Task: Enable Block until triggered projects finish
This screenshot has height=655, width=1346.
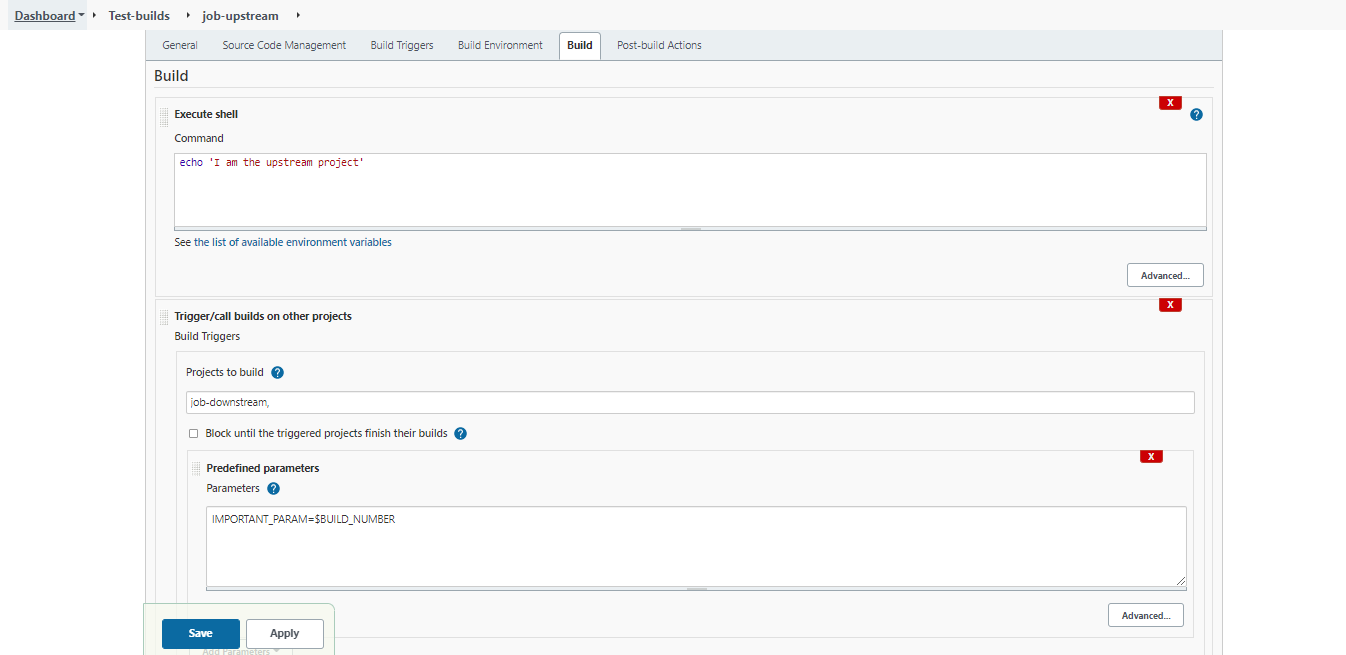Action: tap(194, 434)
